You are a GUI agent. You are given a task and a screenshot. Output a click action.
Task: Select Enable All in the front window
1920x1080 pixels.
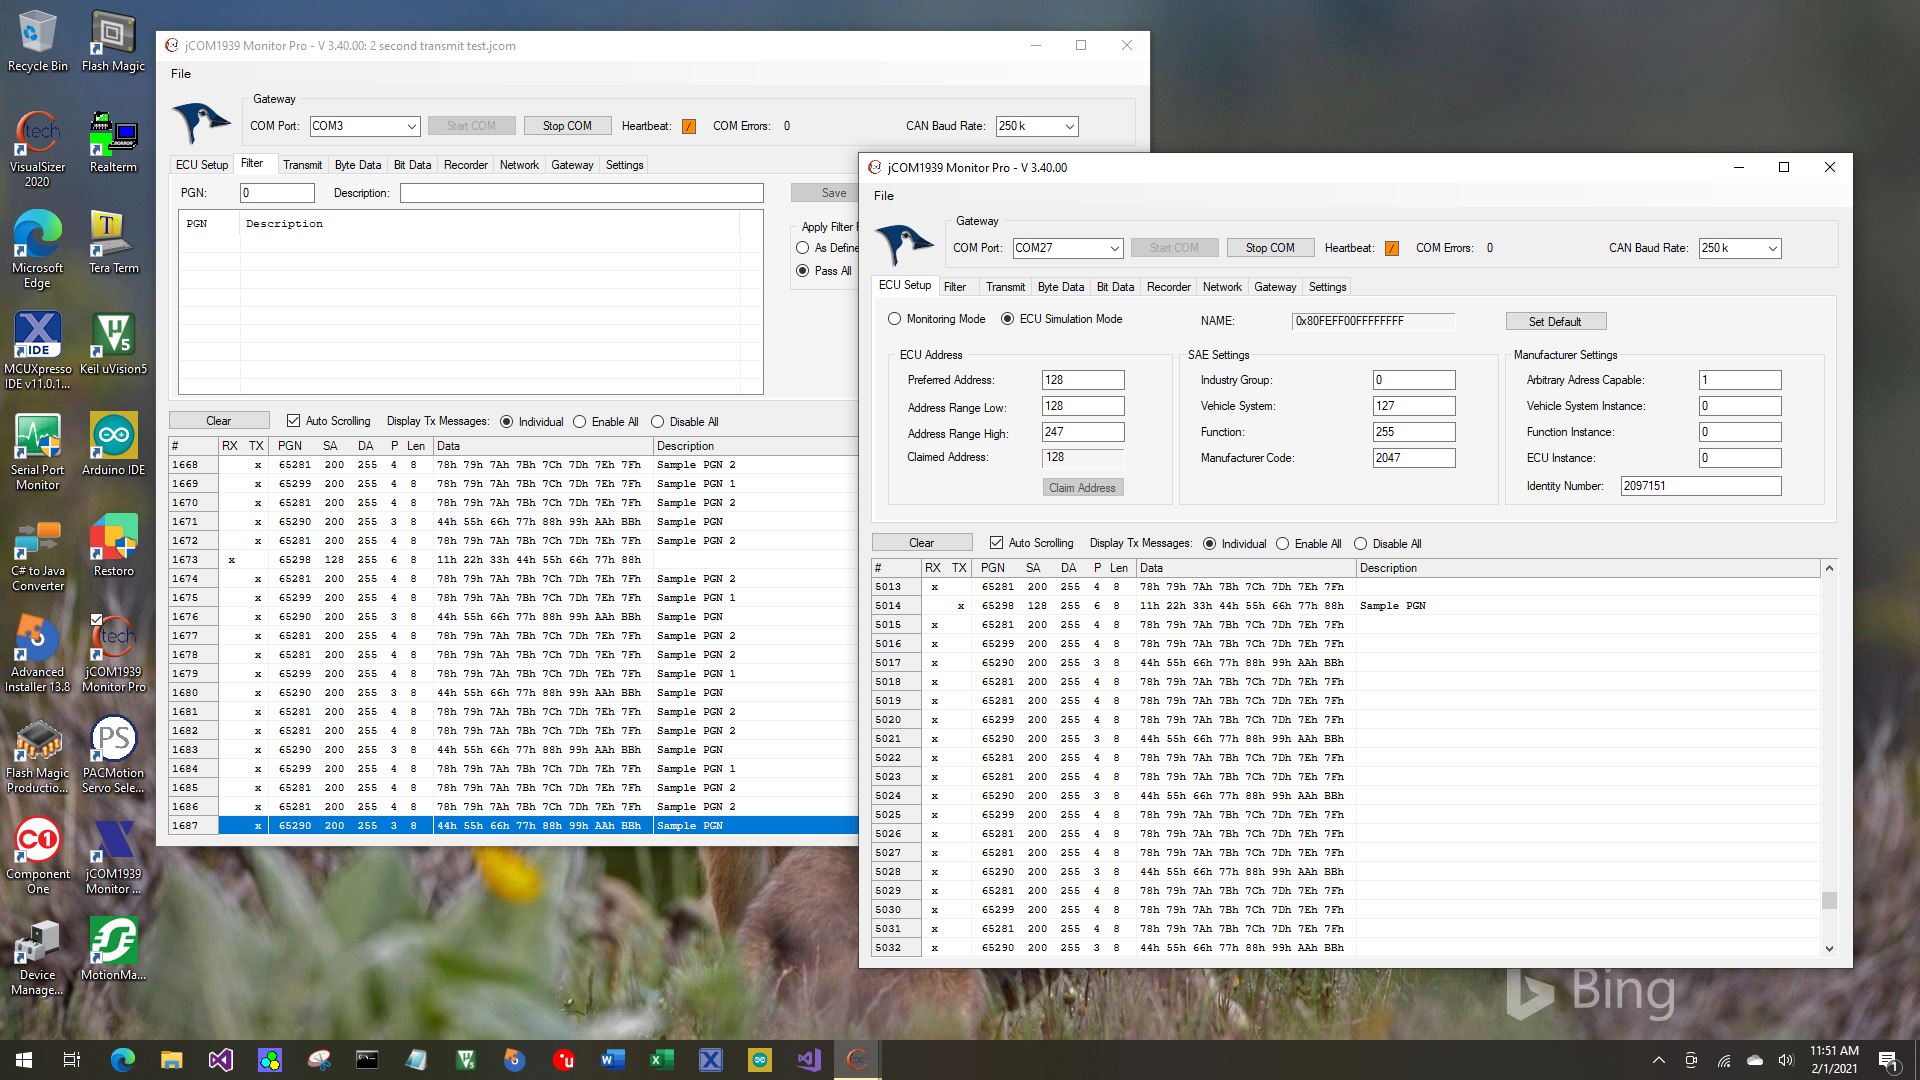1283,544
